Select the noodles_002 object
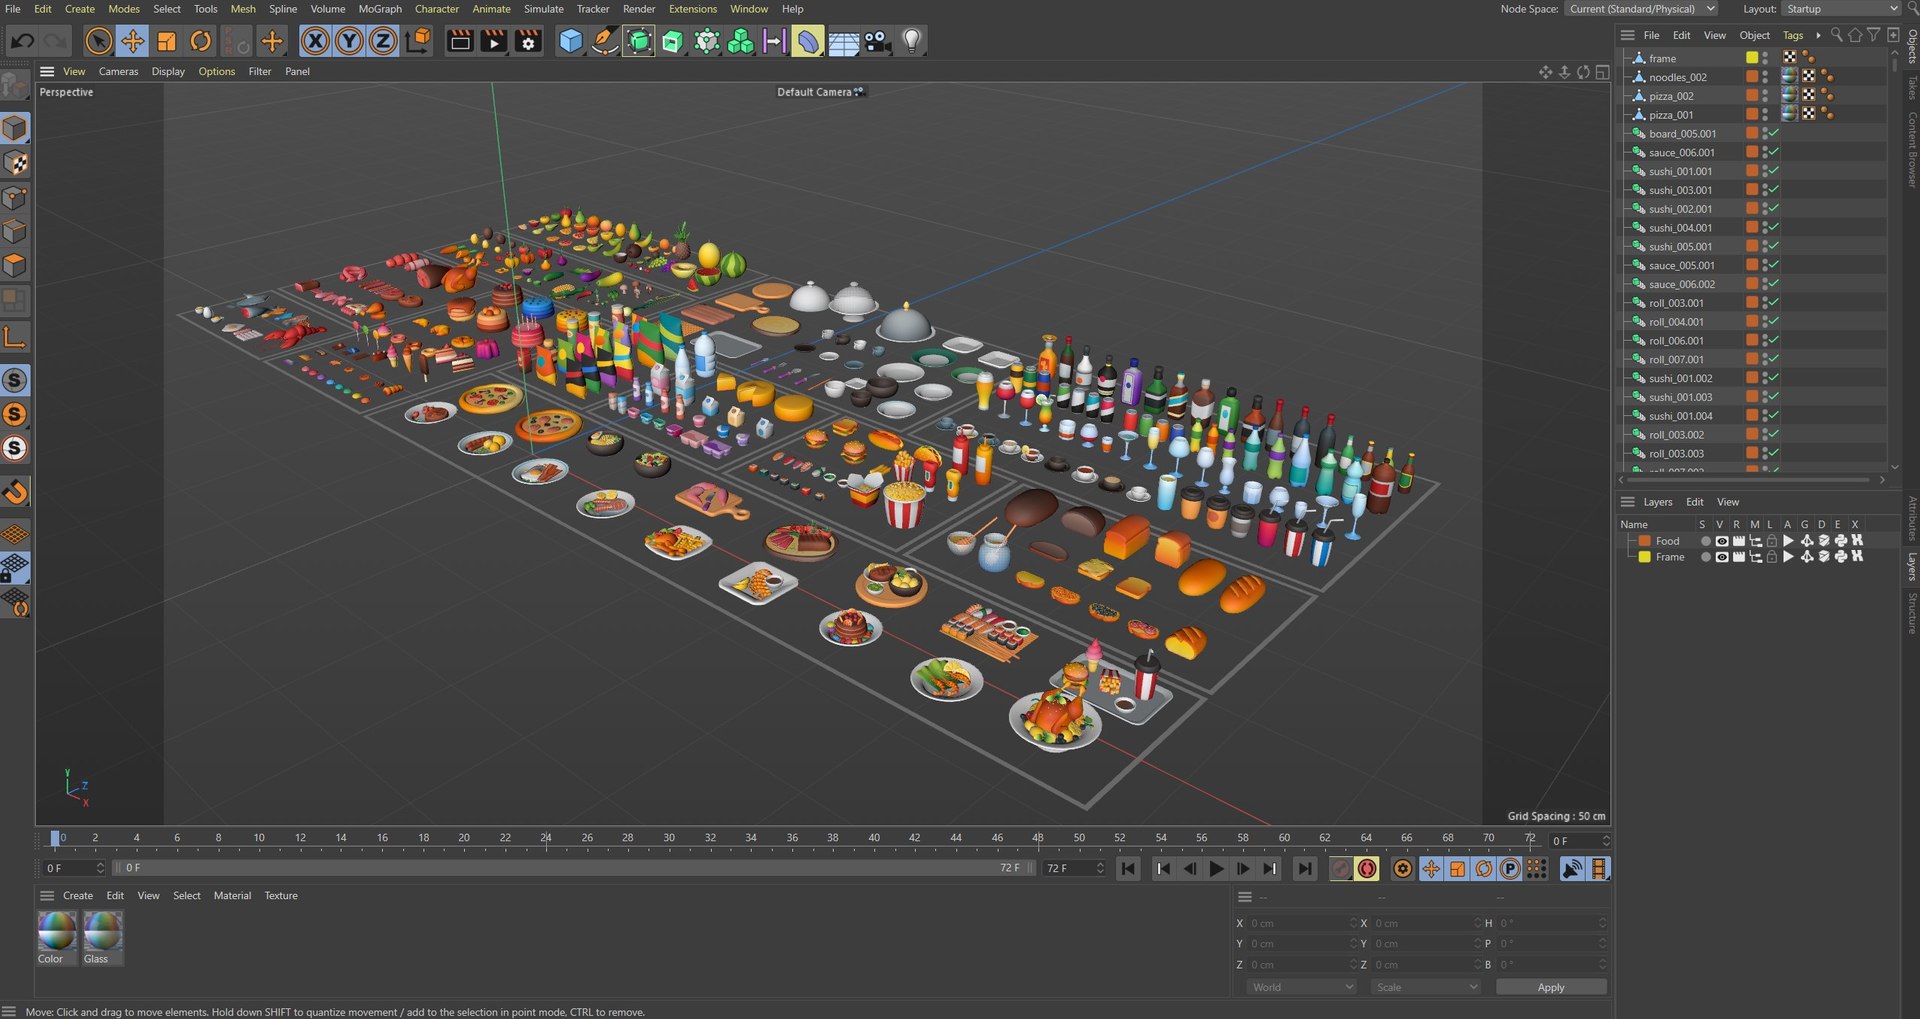 tap(1678, 77)
